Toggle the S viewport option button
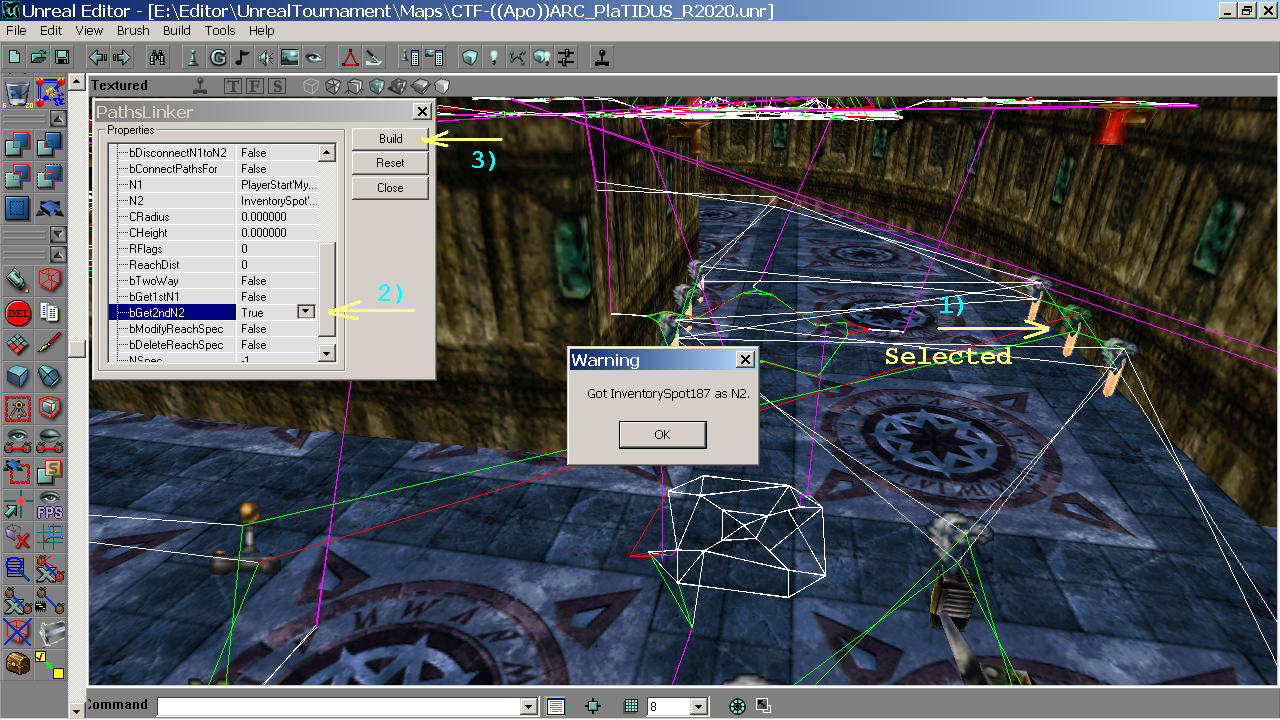The width and height of the screenshot is (1280, 720). [x=277, y=86]
